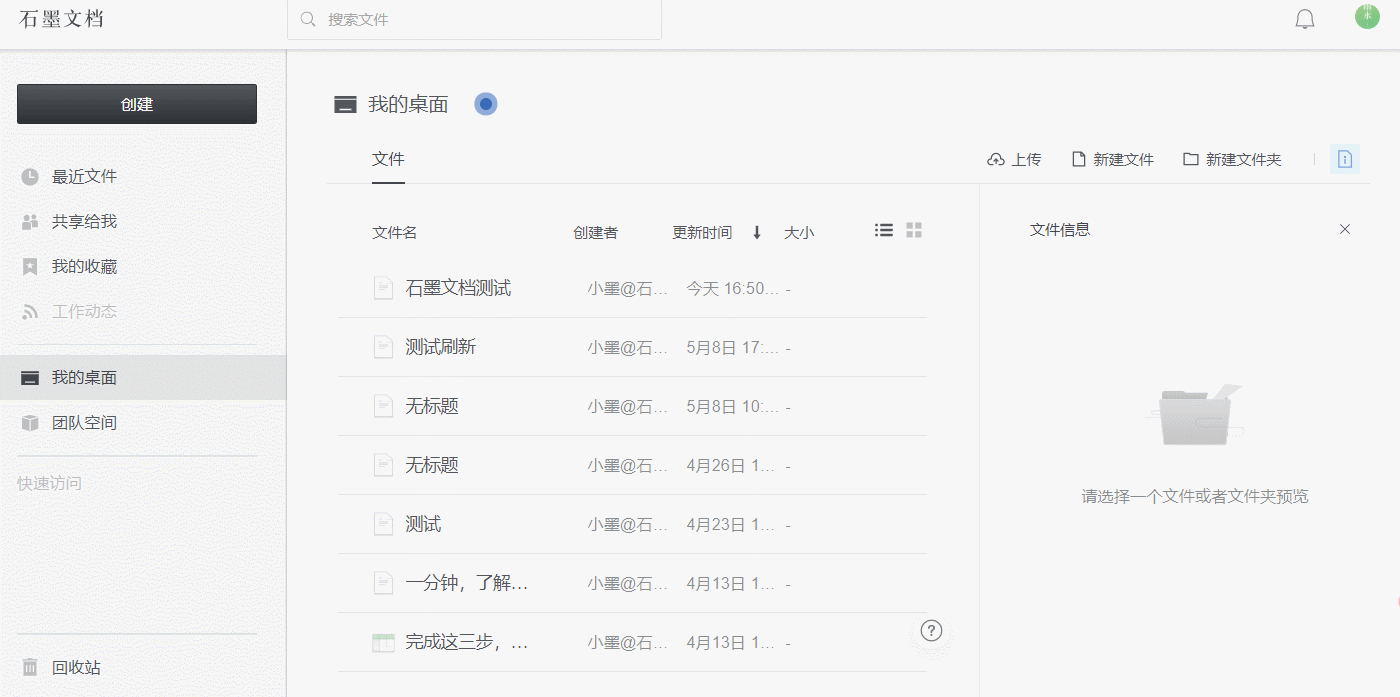Click the 我的收藏 bookmark icon
This screenshot has height=697, width=1400.
coord(30,267)
